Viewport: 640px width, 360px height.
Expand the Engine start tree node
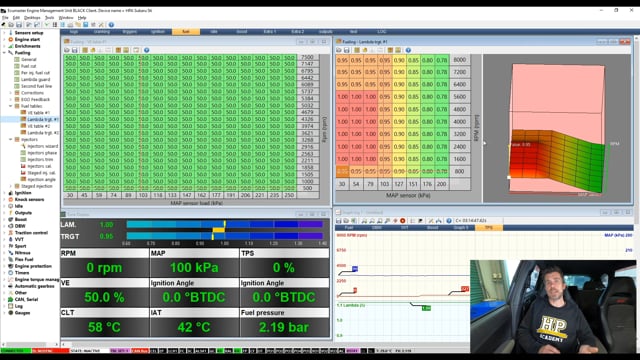(x=4, y=40)
